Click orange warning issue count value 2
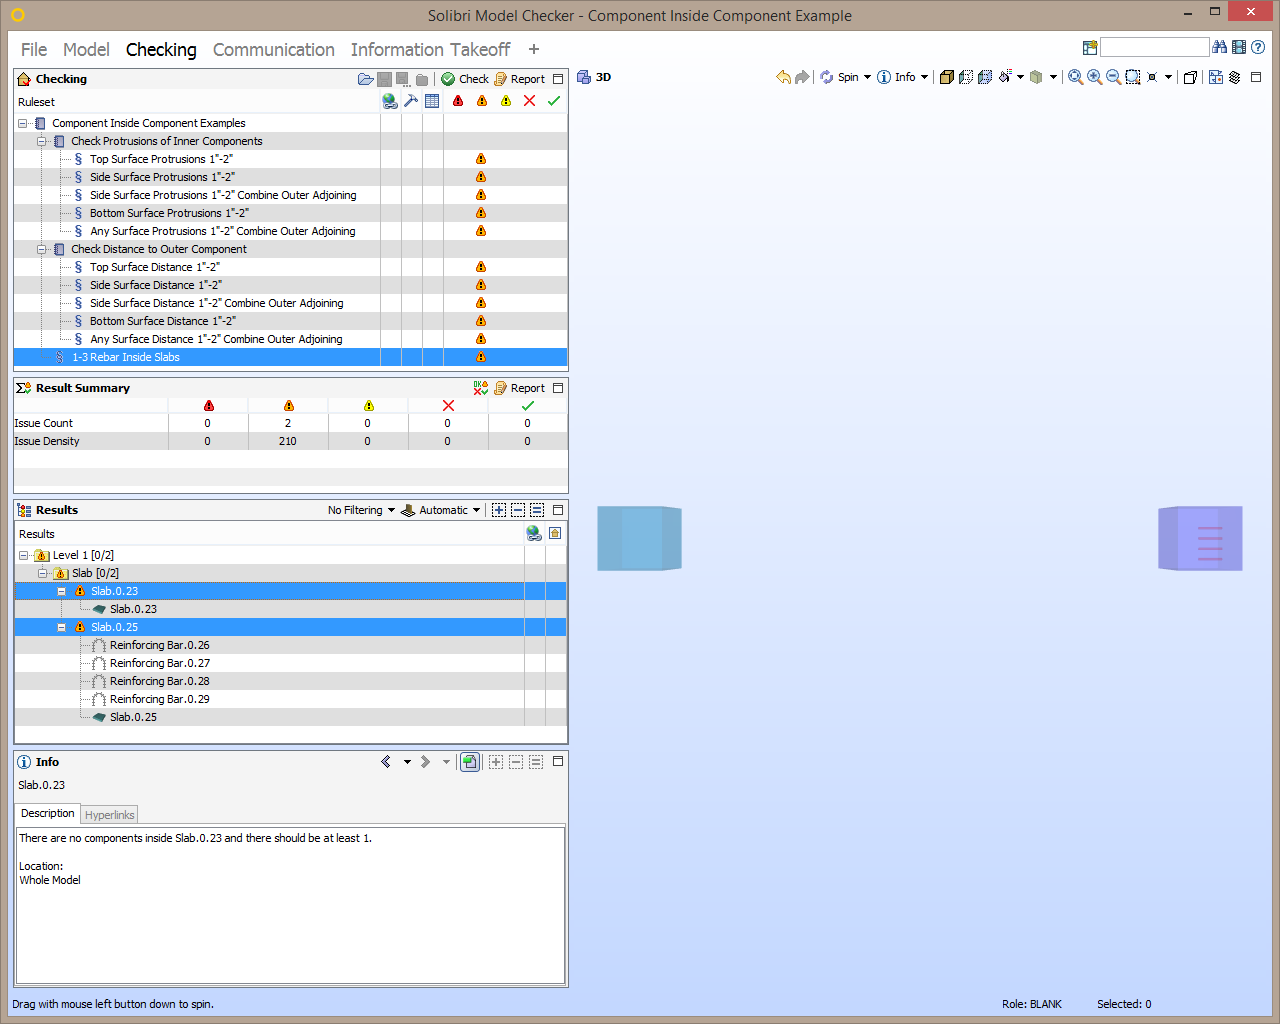Viewport: 1280px width, 1024px height. tap(288, 423)
